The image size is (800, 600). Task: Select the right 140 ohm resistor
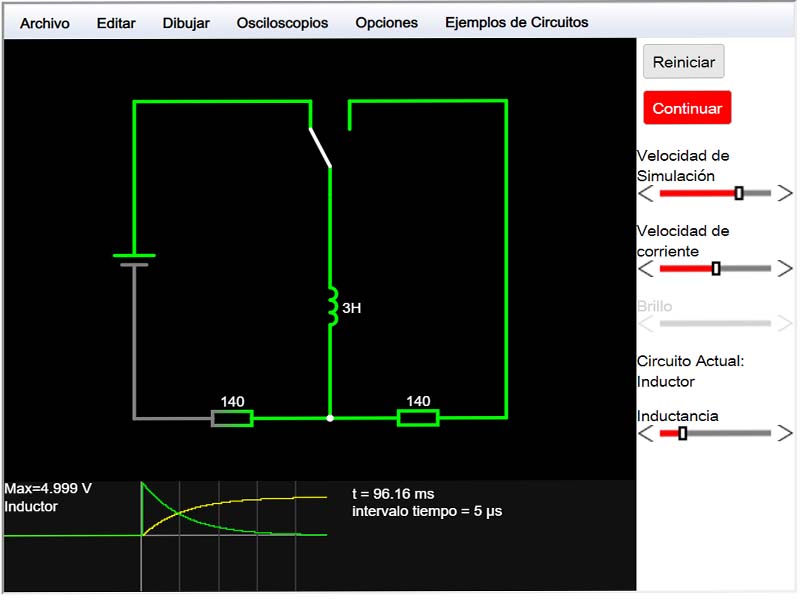tap(418, 418)
